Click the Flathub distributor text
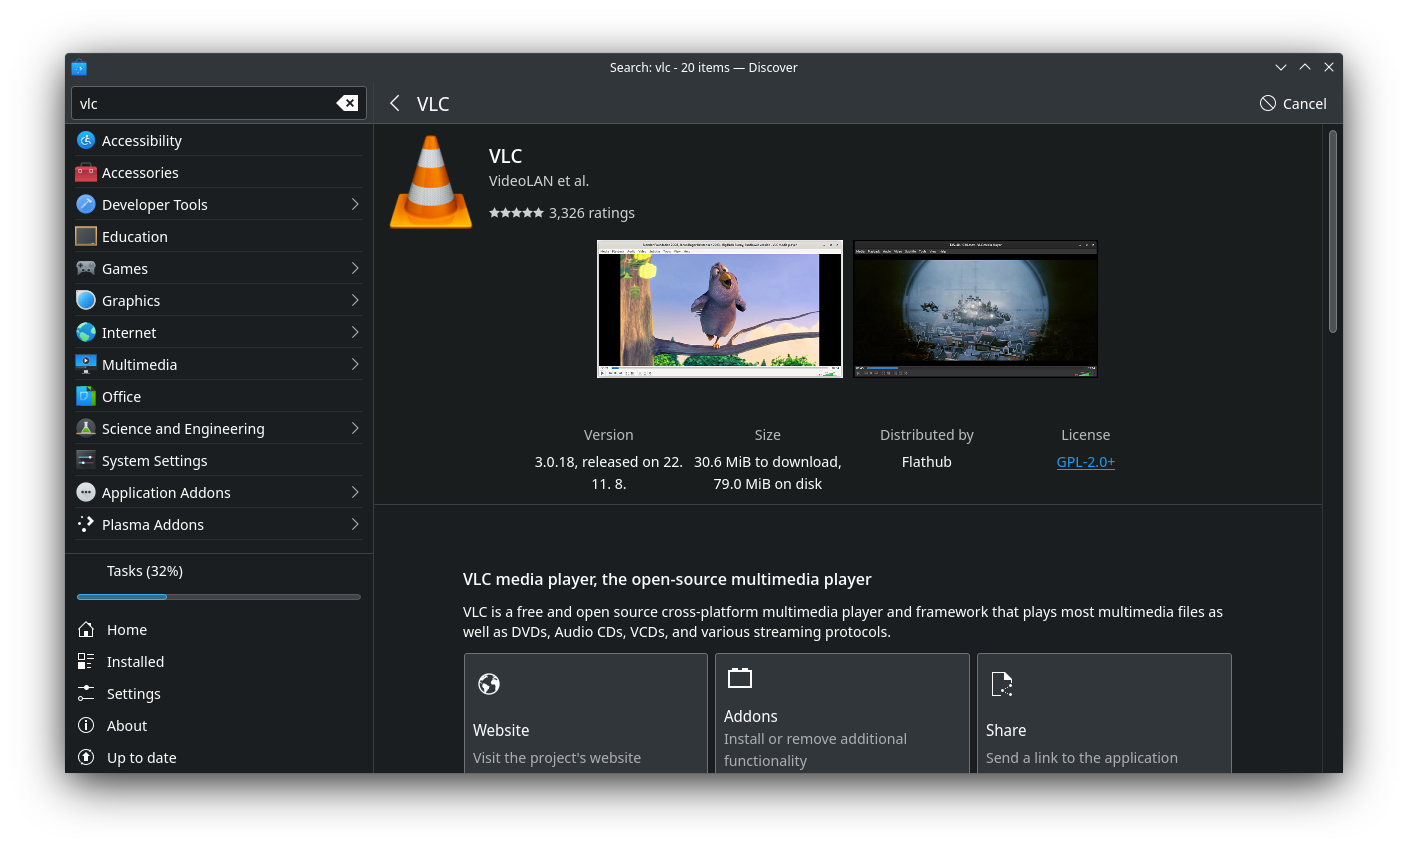 click(927, 462)
